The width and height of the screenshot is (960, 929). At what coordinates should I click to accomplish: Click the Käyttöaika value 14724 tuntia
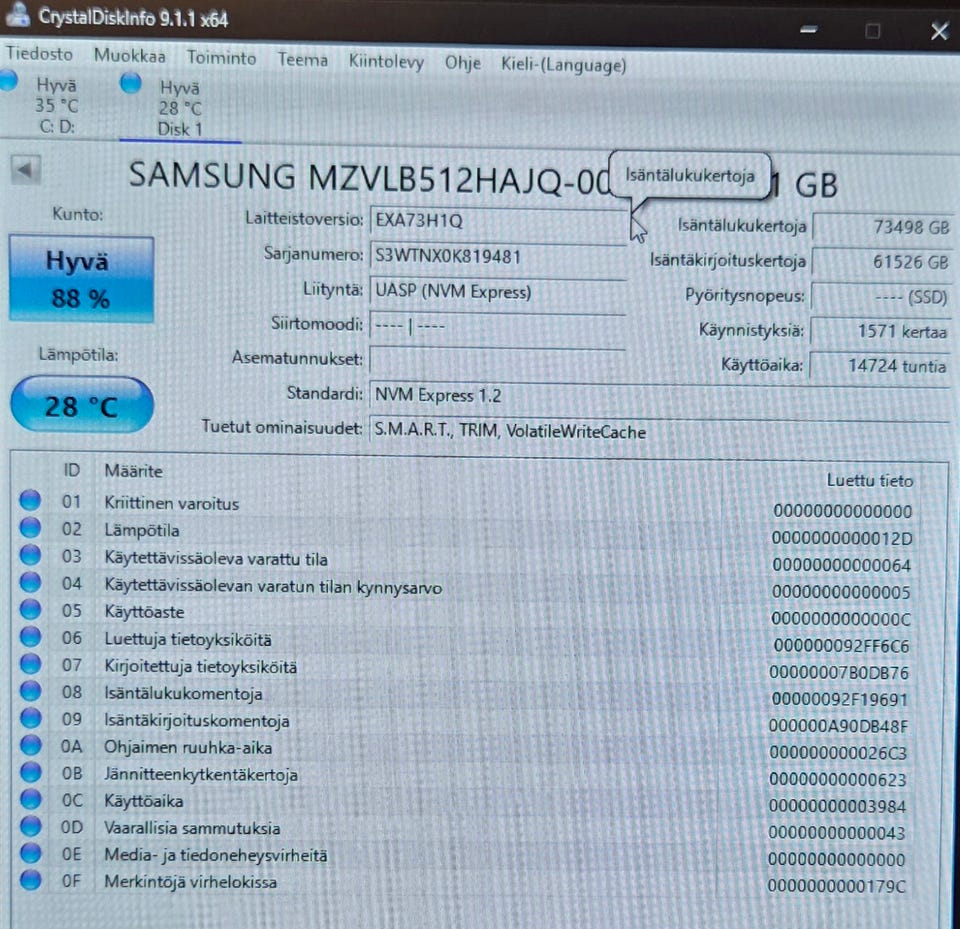880,366
